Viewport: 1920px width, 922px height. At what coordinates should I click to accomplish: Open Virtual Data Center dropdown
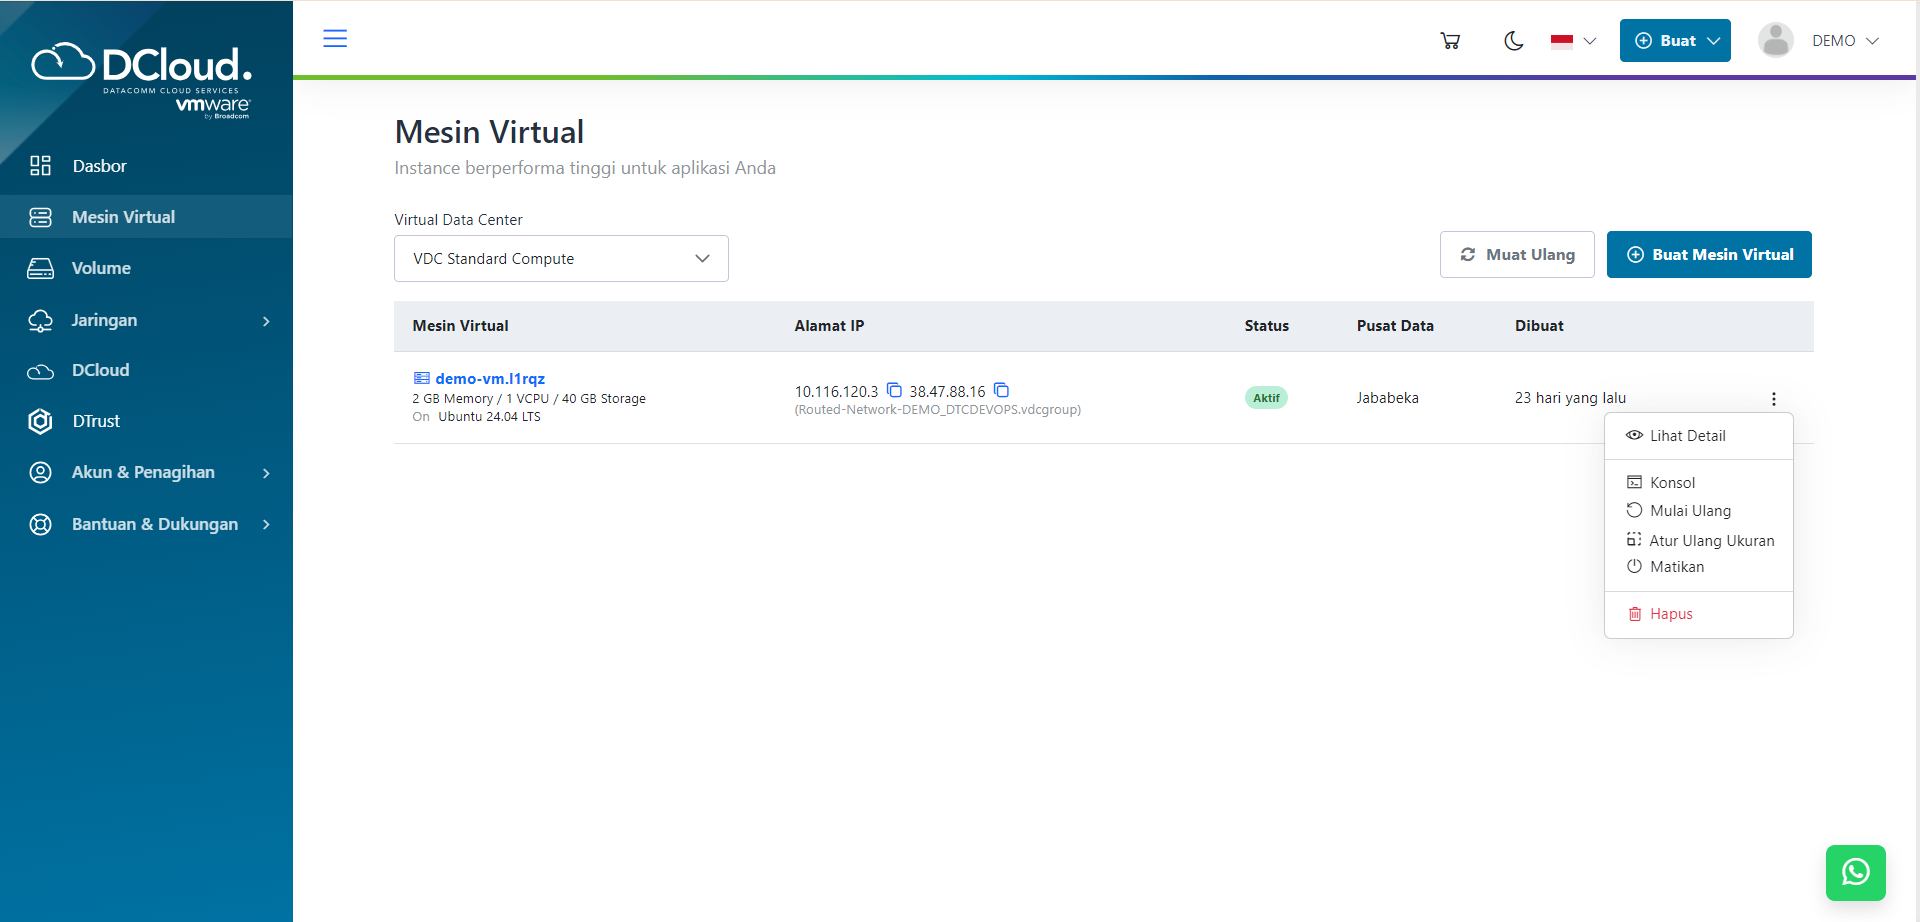[x=561, y=259]
